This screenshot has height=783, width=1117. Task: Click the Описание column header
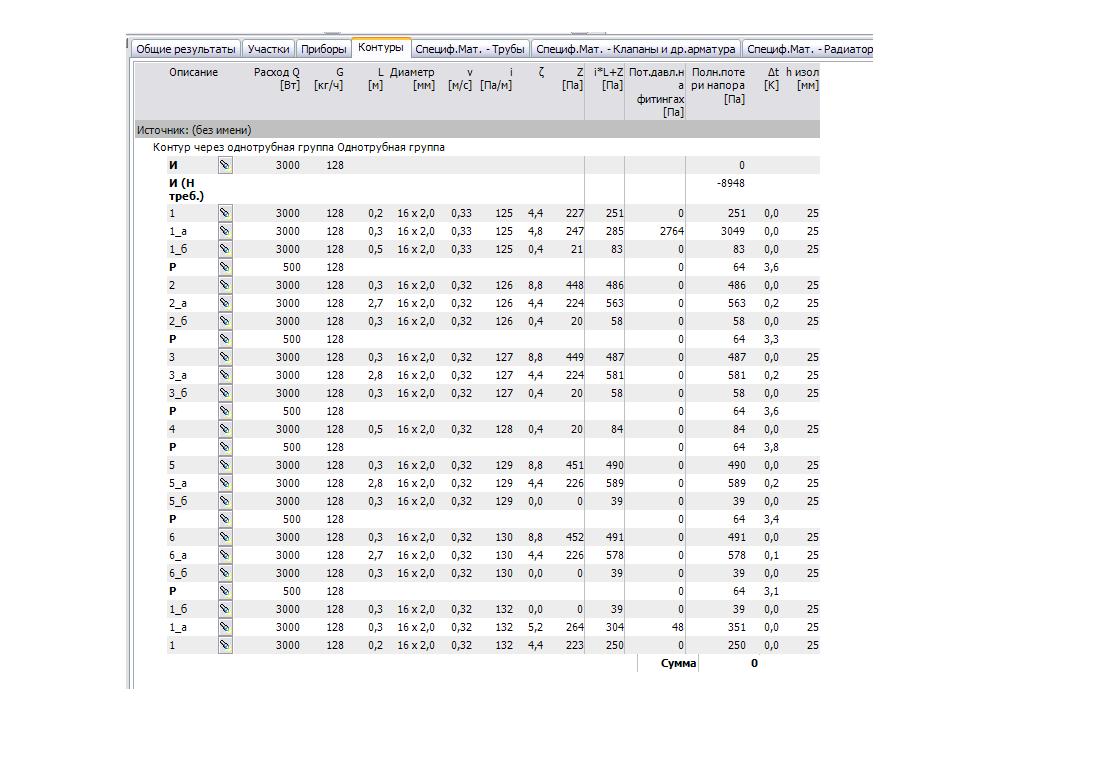[193, 73]
